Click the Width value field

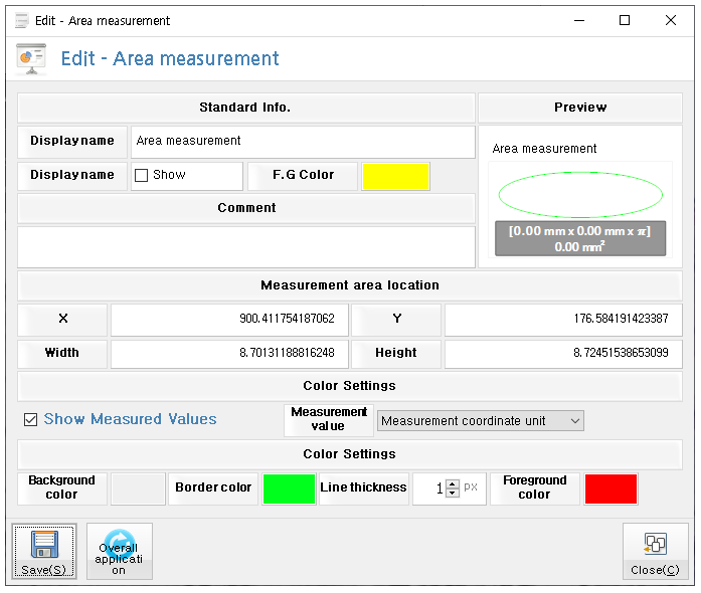coord(229,353)
